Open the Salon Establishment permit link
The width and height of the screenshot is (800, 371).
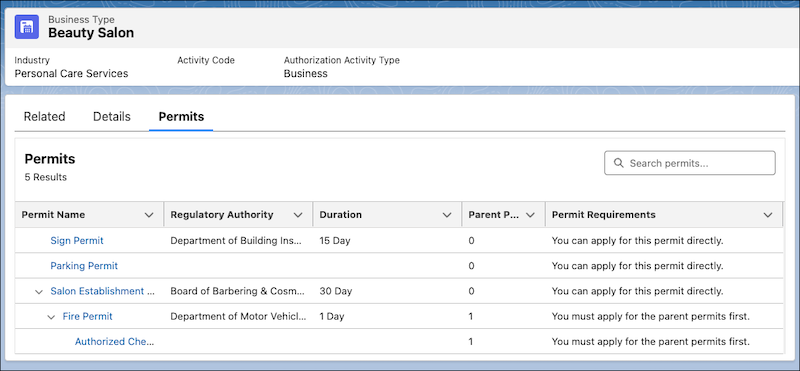click(x=103, y=291)
